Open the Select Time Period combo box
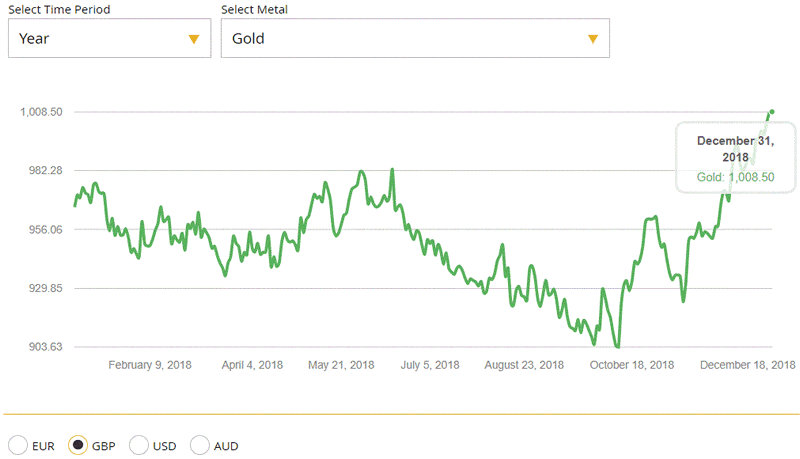Image resolution: width=800 pixels, height=459 pixels. 109,39
